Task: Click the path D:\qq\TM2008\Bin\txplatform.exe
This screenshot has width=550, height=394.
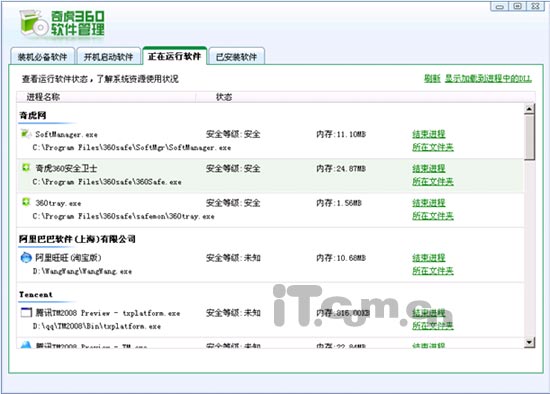Action: [96, 326]
